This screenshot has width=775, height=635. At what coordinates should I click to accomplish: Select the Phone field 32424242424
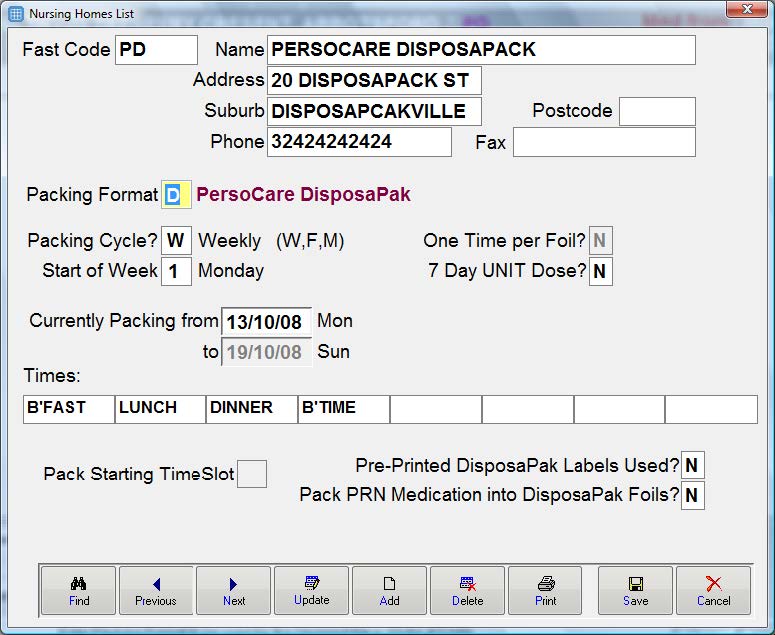pos(359,142)
